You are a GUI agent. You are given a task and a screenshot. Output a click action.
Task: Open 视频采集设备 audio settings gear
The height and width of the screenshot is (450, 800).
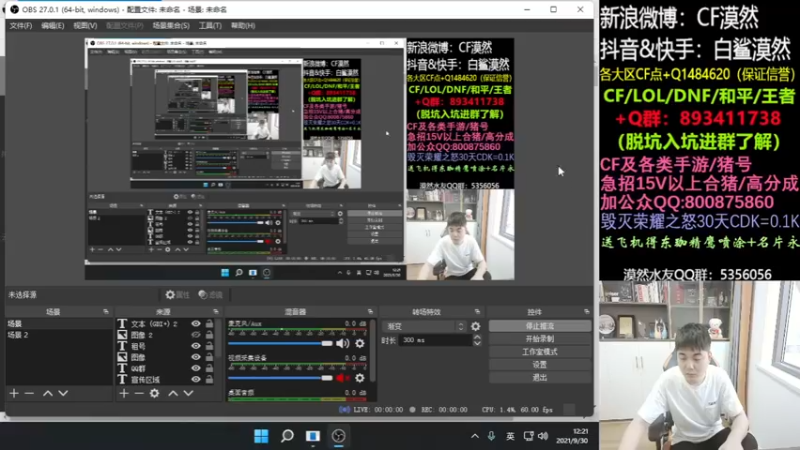click(x=360, y=378)
